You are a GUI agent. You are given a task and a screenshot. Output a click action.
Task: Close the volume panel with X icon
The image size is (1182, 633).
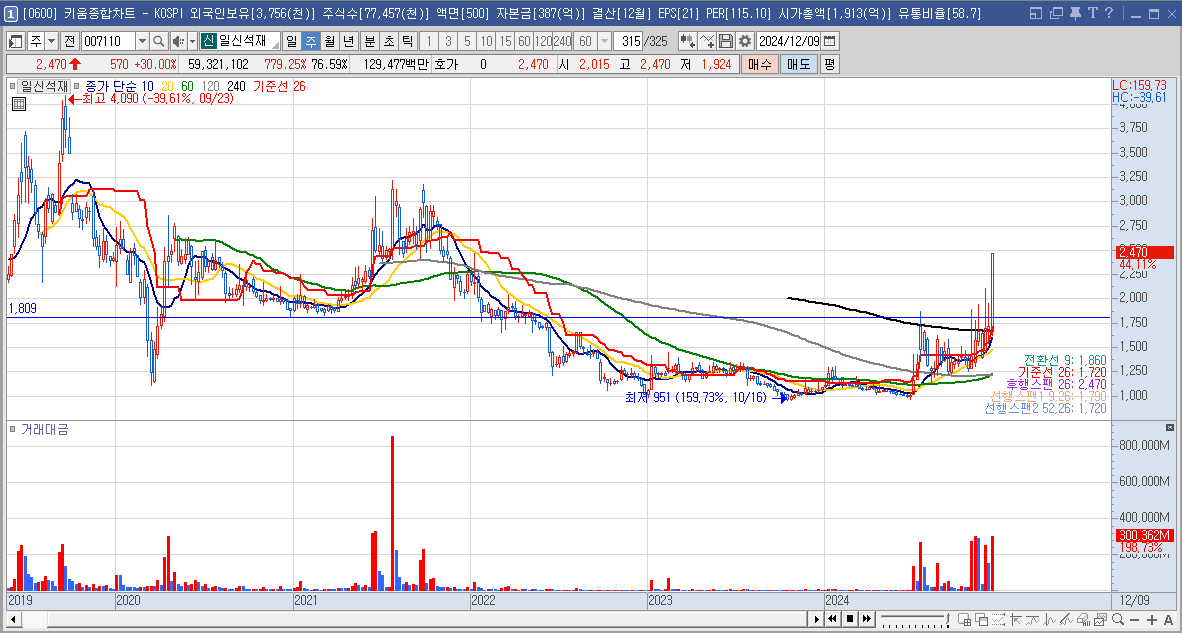coord(1169,427)
